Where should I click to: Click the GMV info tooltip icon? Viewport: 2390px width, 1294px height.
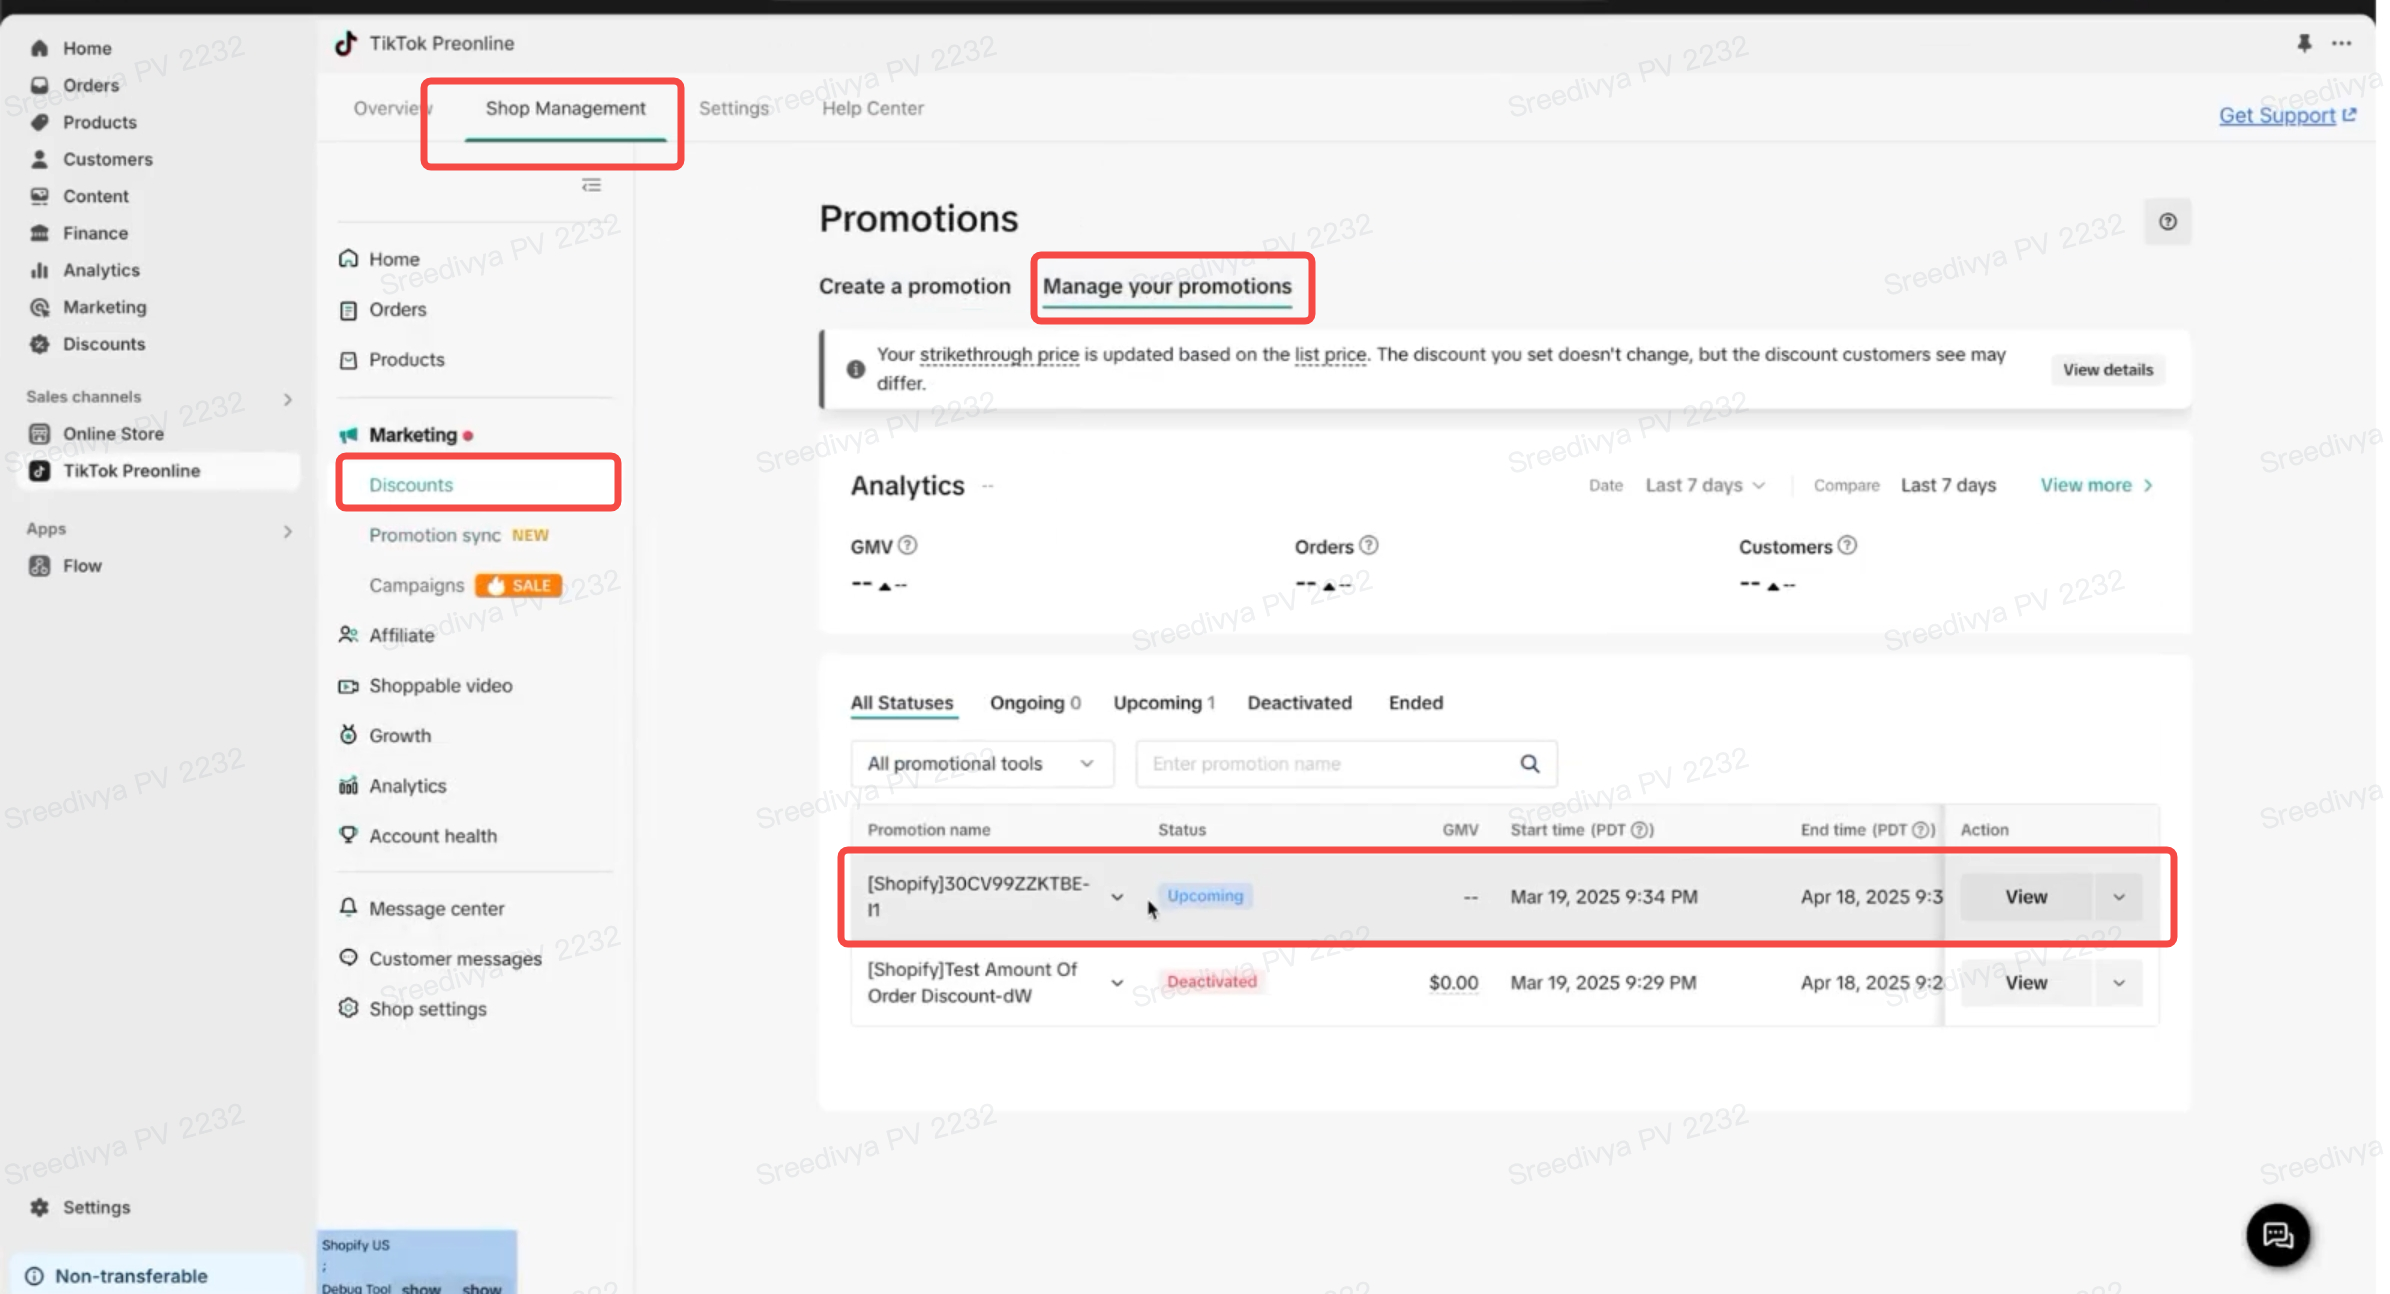(x=907, y=546)
